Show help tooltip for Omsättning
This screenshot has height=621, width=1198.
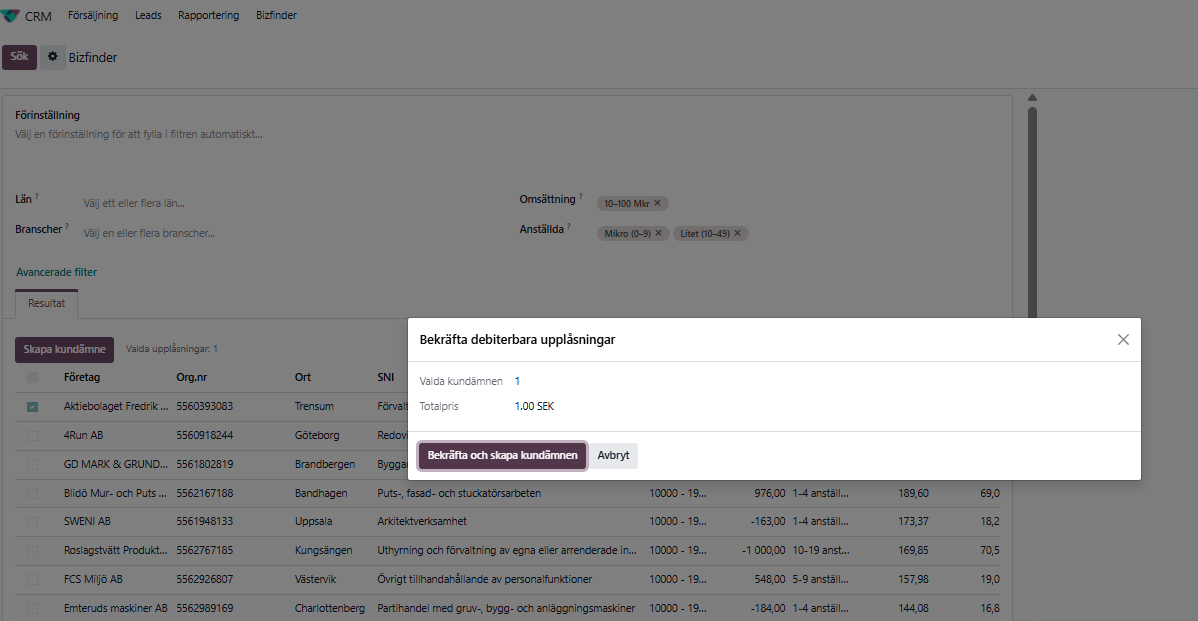(x=581, y=196)
